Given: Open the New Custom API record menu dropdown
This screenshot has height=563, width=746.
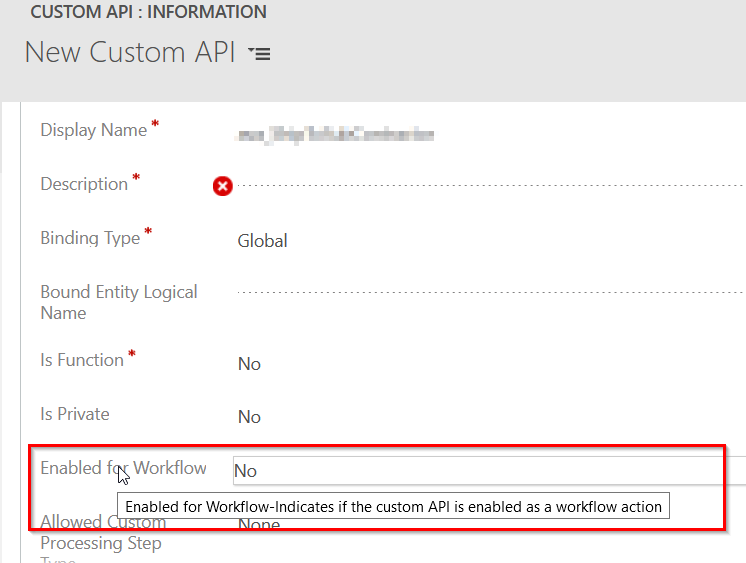Looking at the screenshot, I should (x=259, y=53).
